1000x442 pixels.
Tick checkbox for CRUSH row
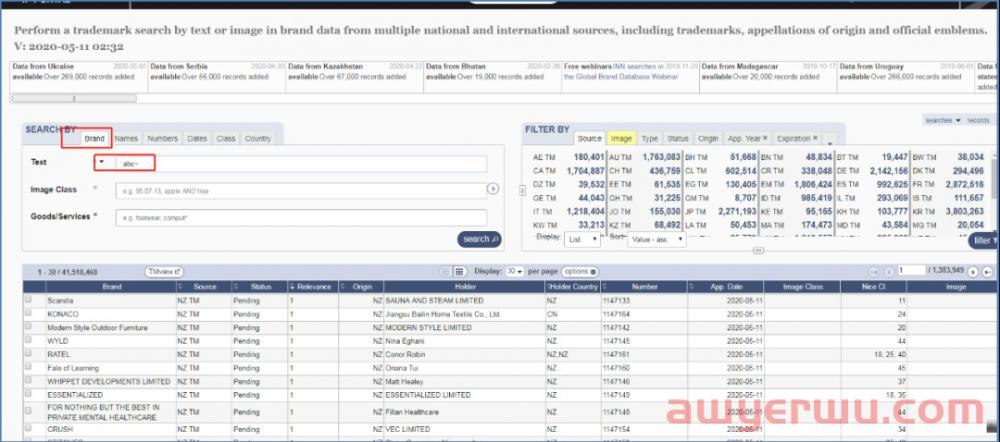click(x=28, y=429)
